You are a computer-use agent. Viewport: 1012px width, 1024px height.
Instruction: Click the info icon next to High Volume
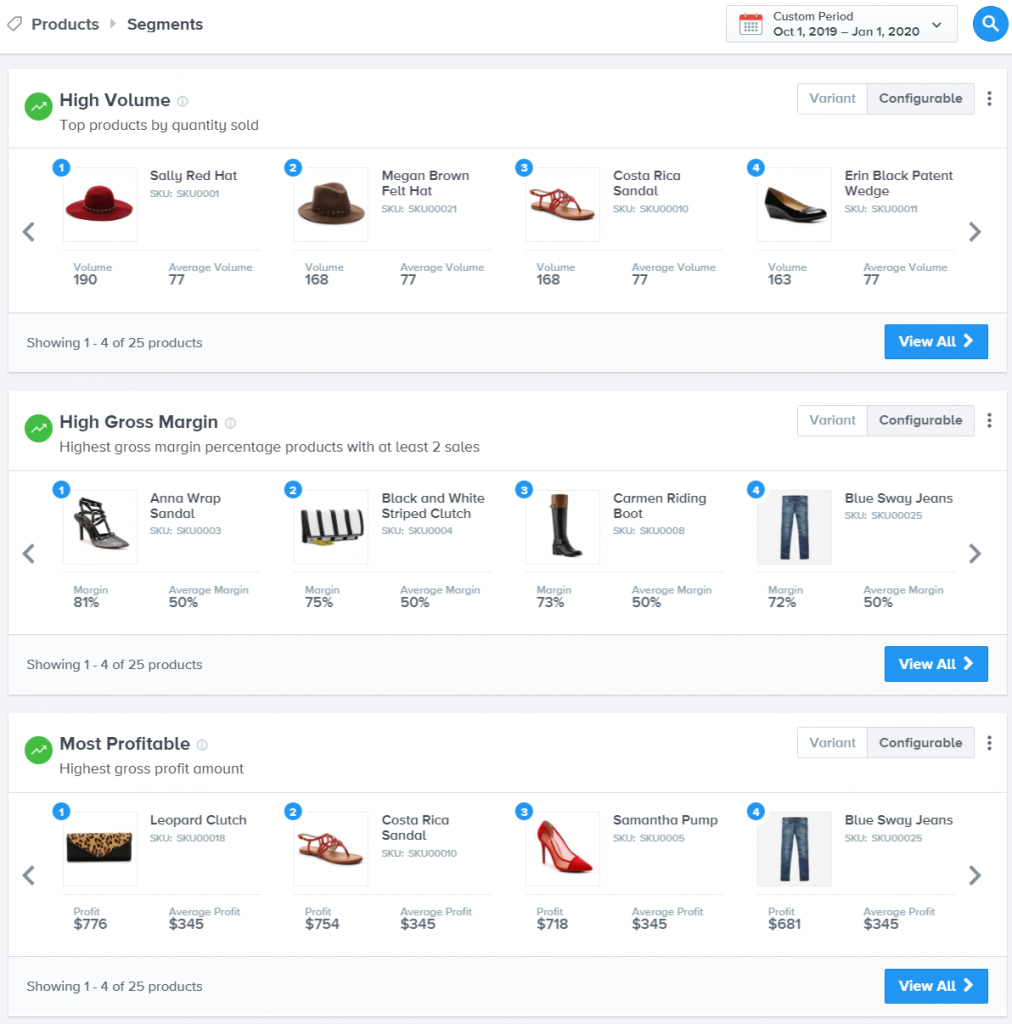183,101
